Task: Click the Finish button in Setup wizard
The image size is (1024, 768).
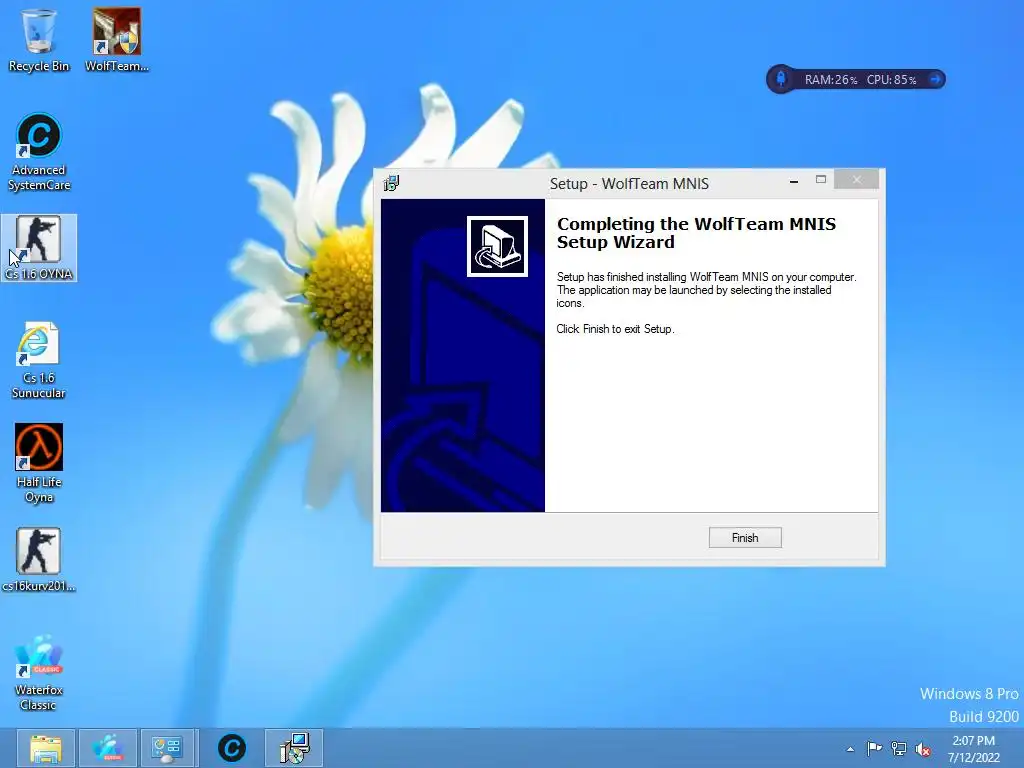Action: [745, 537]
